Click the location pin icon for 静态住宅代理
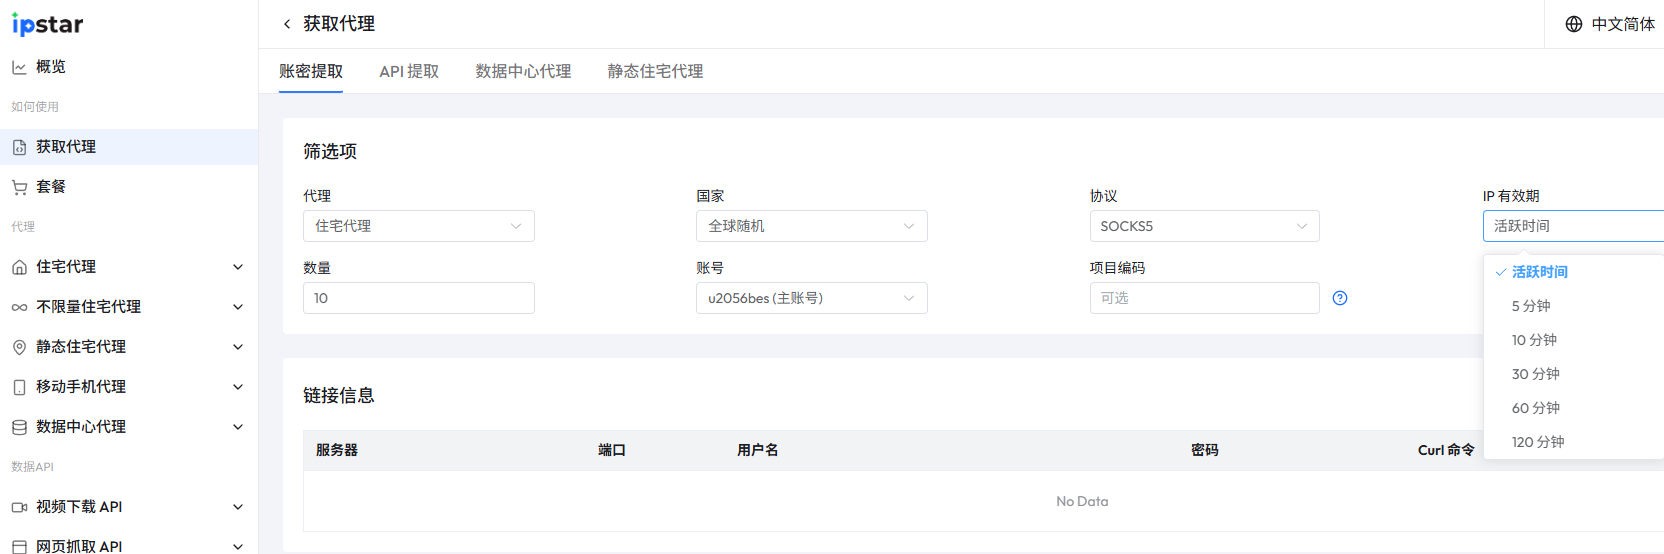1664x554 pixels. 19,347
